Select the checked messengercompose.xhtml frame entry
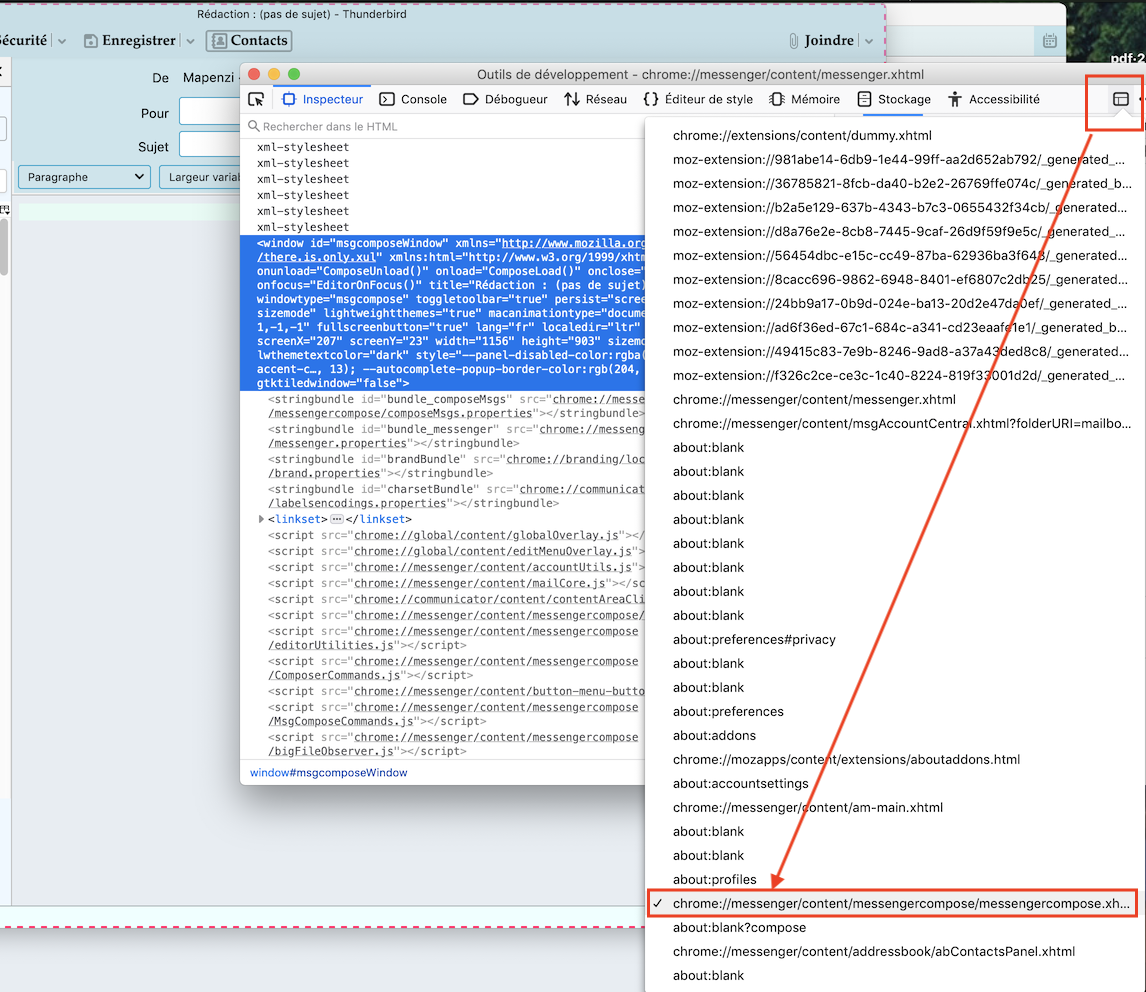This screenshot has width=1146, height=992. pos(901,903)
